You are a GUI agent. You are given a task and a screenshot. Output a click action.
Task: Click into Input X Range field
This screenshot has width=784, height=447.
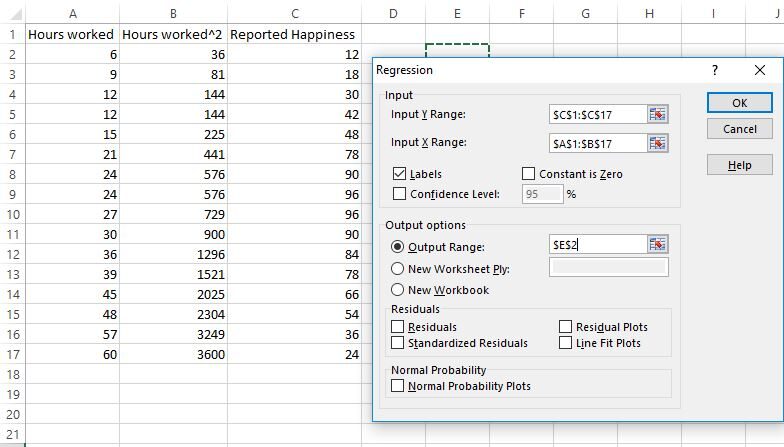pos(598,144)
